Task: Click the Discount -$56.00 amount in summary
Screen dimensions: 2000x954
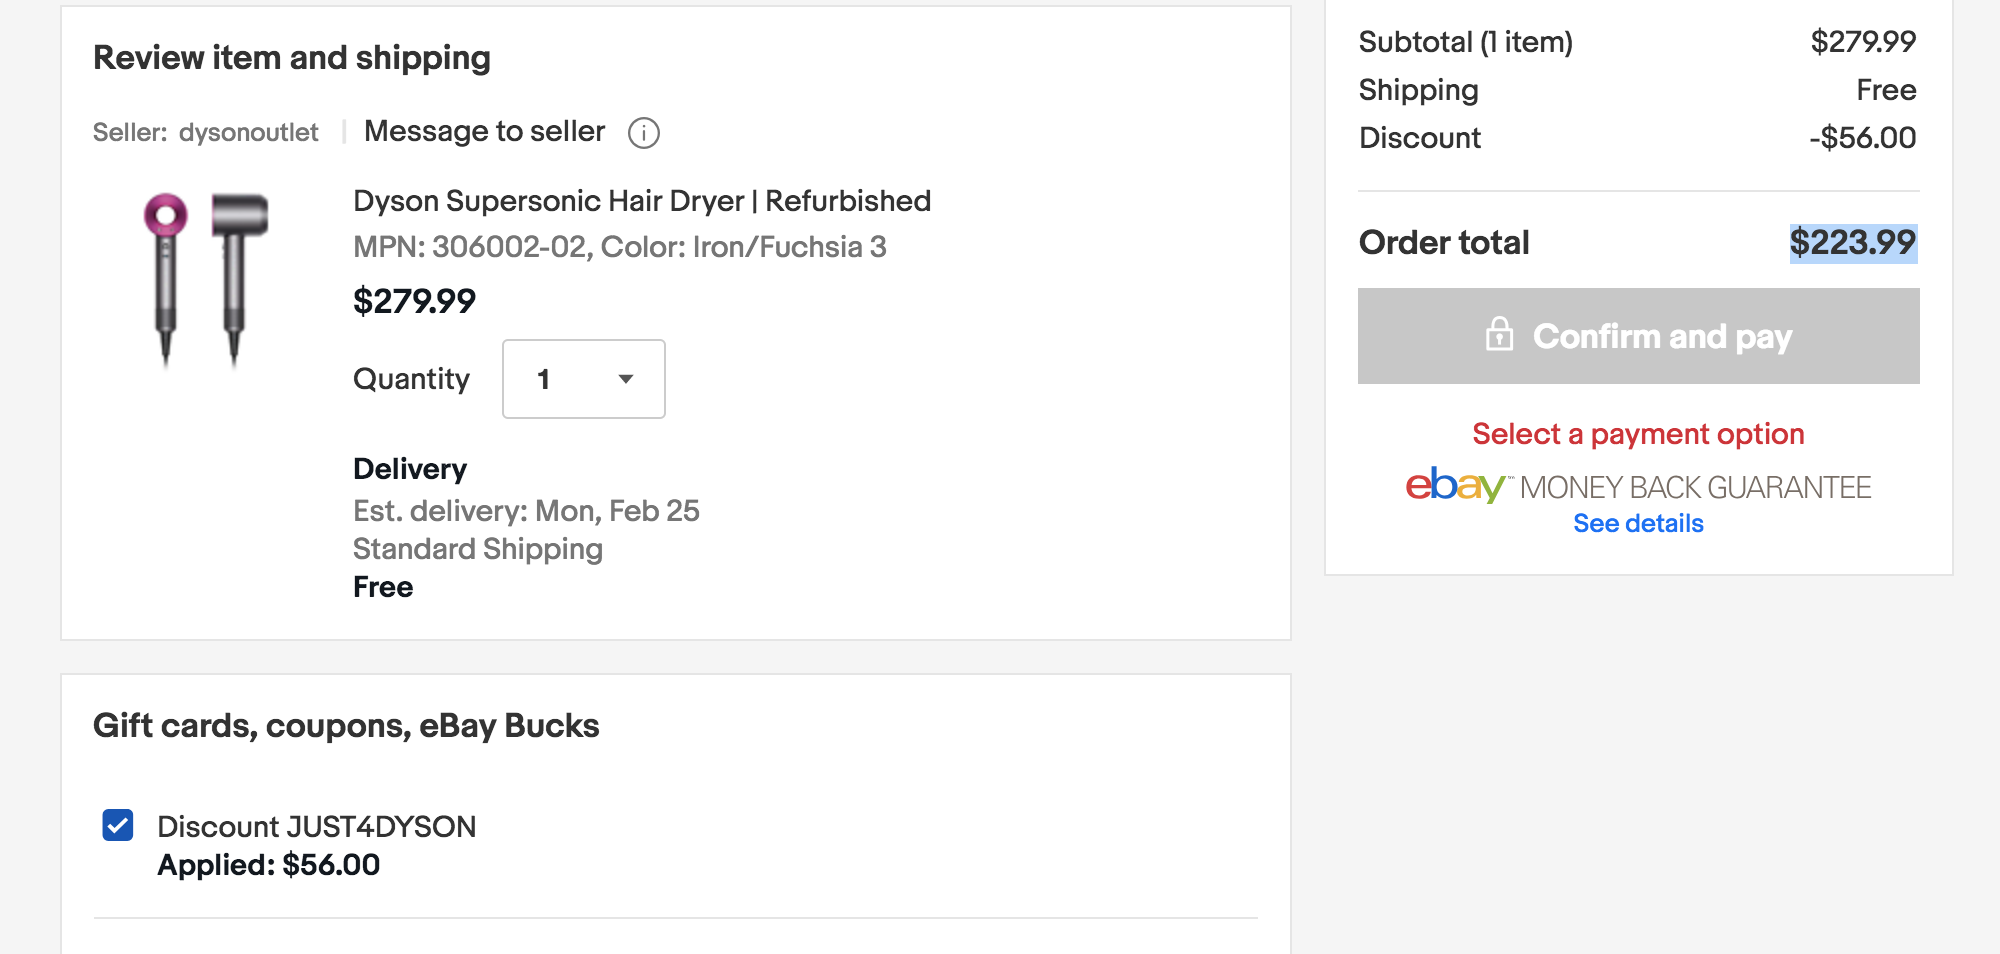Action: click(x=1862, y=138)
